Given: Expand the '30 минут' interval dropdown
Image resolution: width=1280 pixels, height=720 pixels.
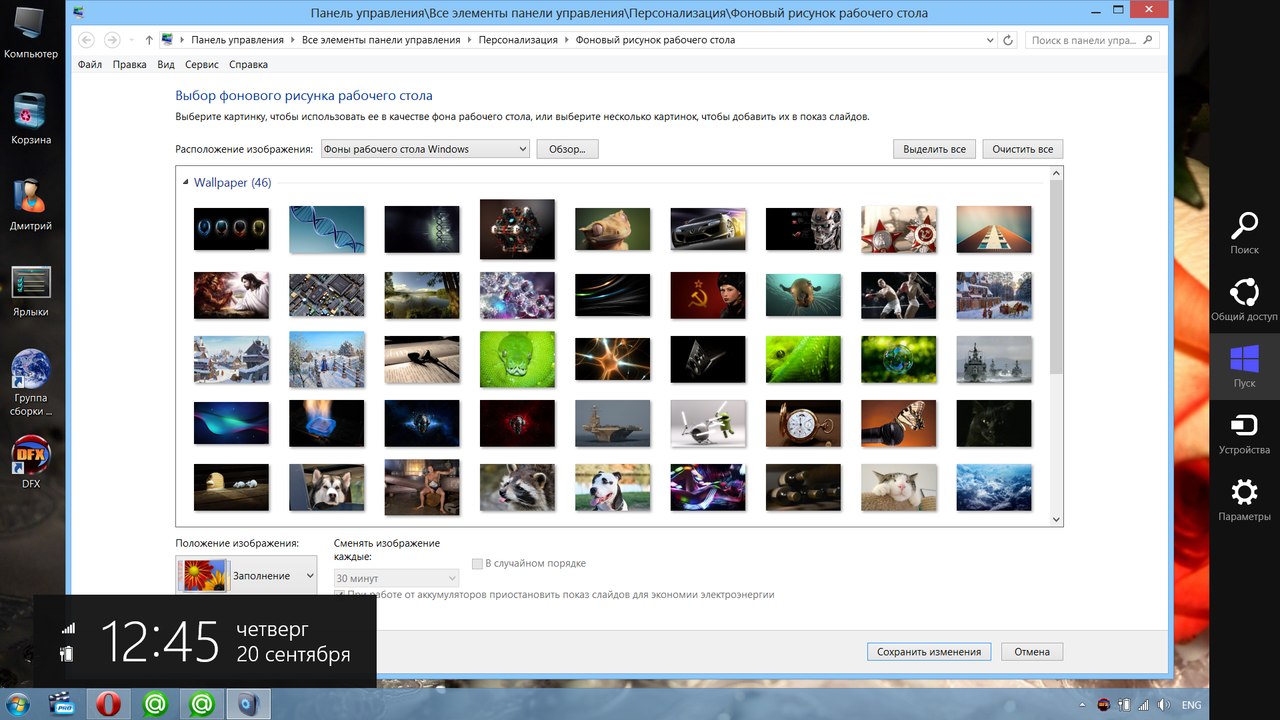Looking at the screenshot, I should (x=396, y=578).
